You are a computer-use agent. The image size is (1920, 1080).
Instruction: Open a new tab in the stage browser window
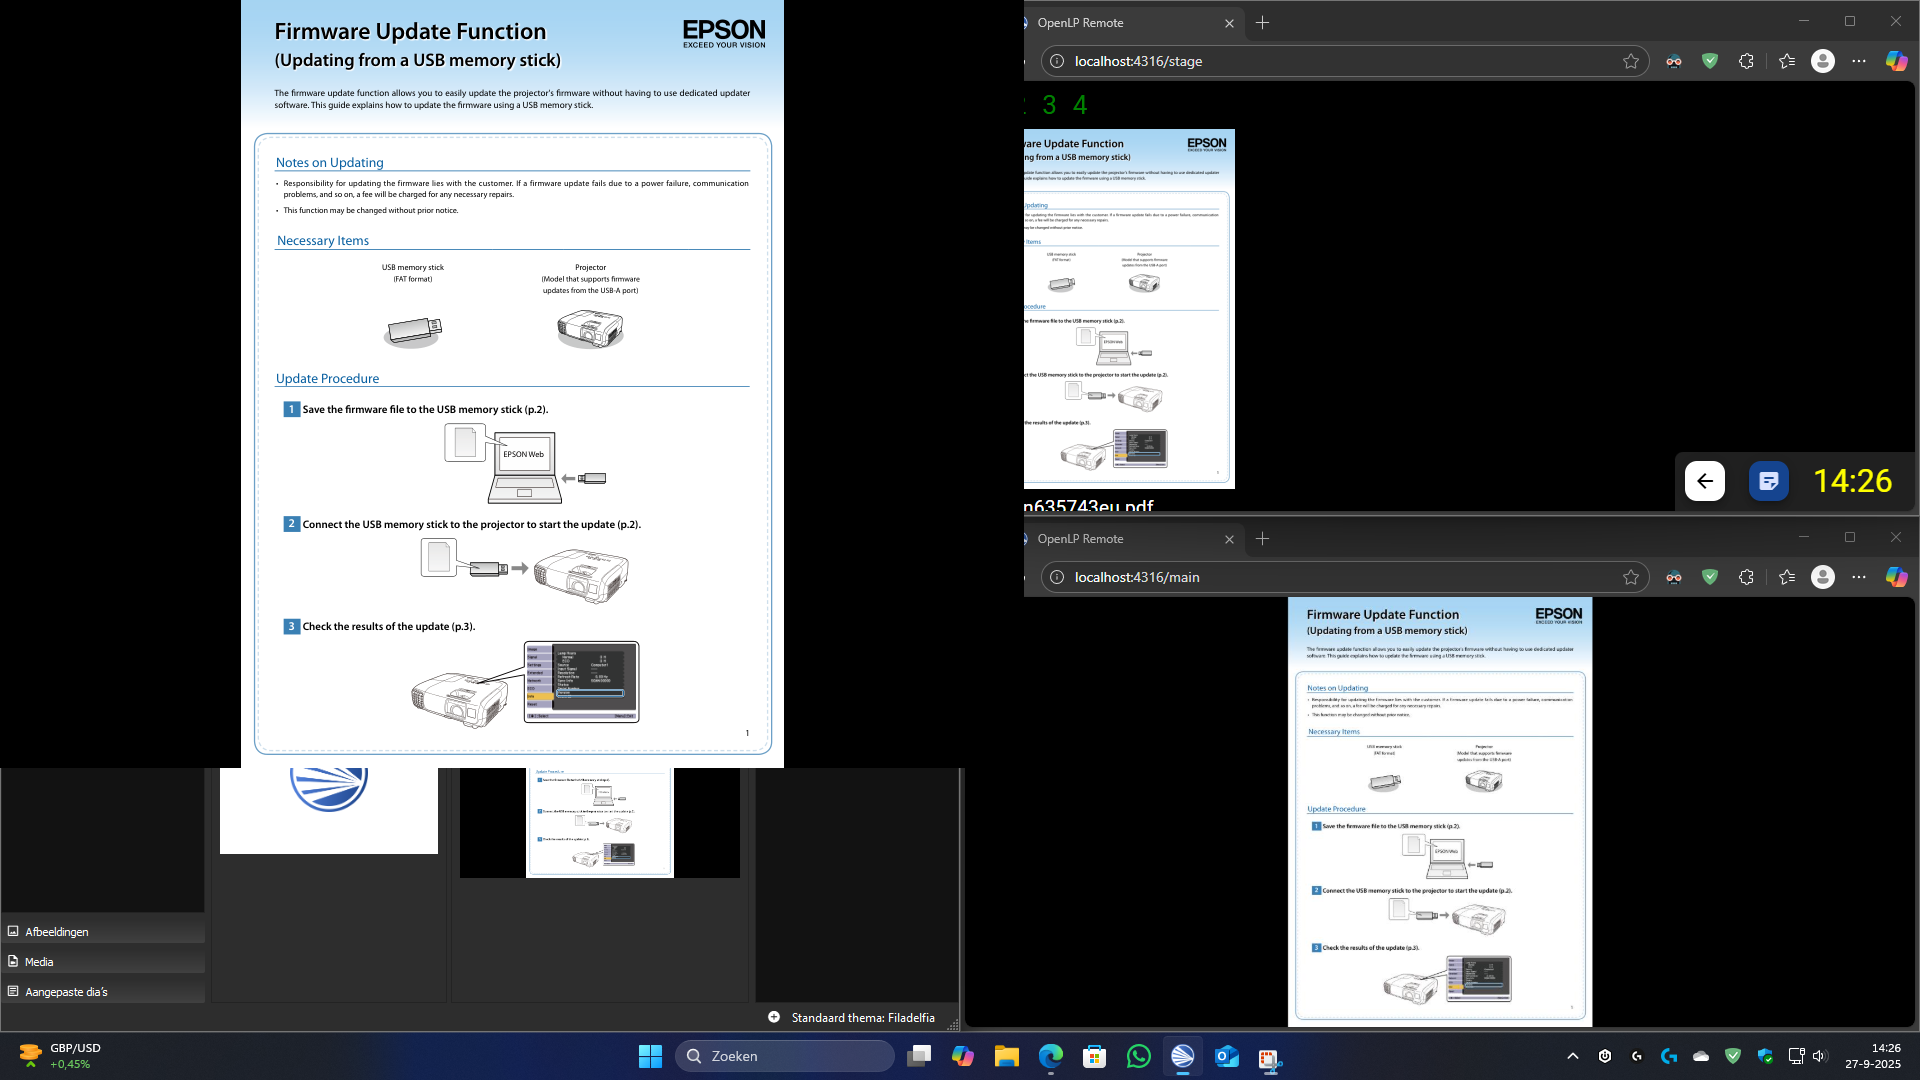click(1262, 22)
